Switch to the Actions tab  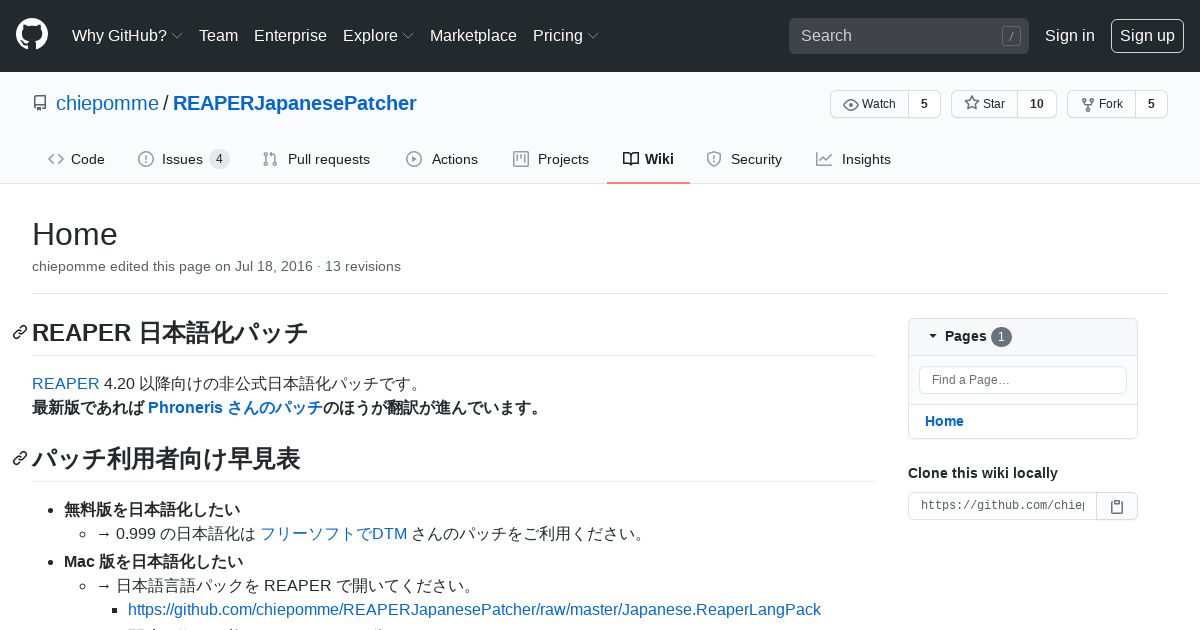click(442, 159)
